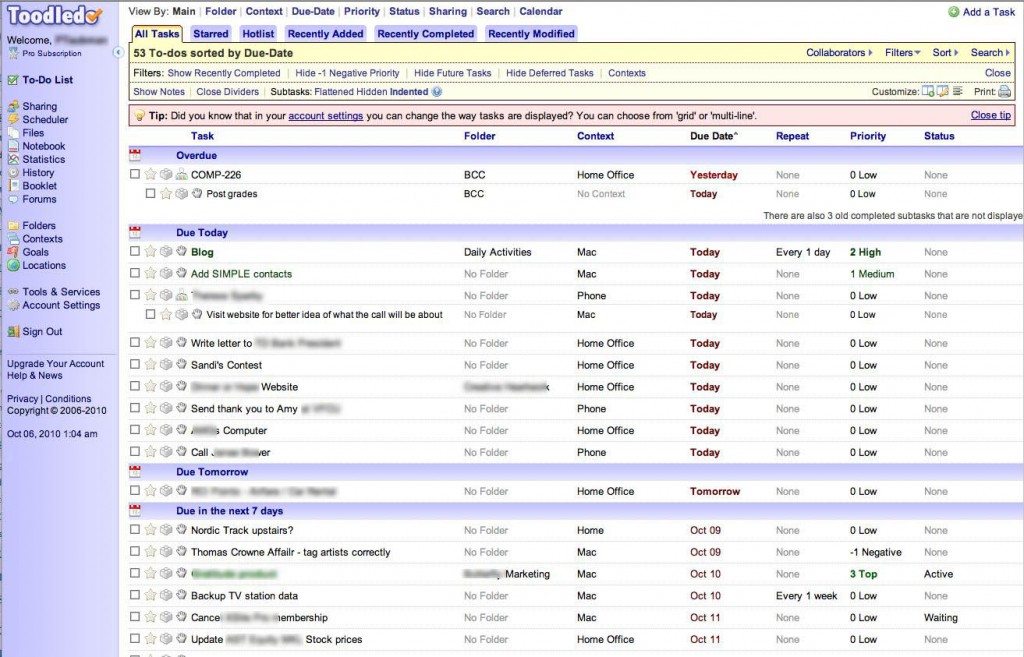Open the Recently Completed tab
The image size is (1024, 657).
pos(426,34)
